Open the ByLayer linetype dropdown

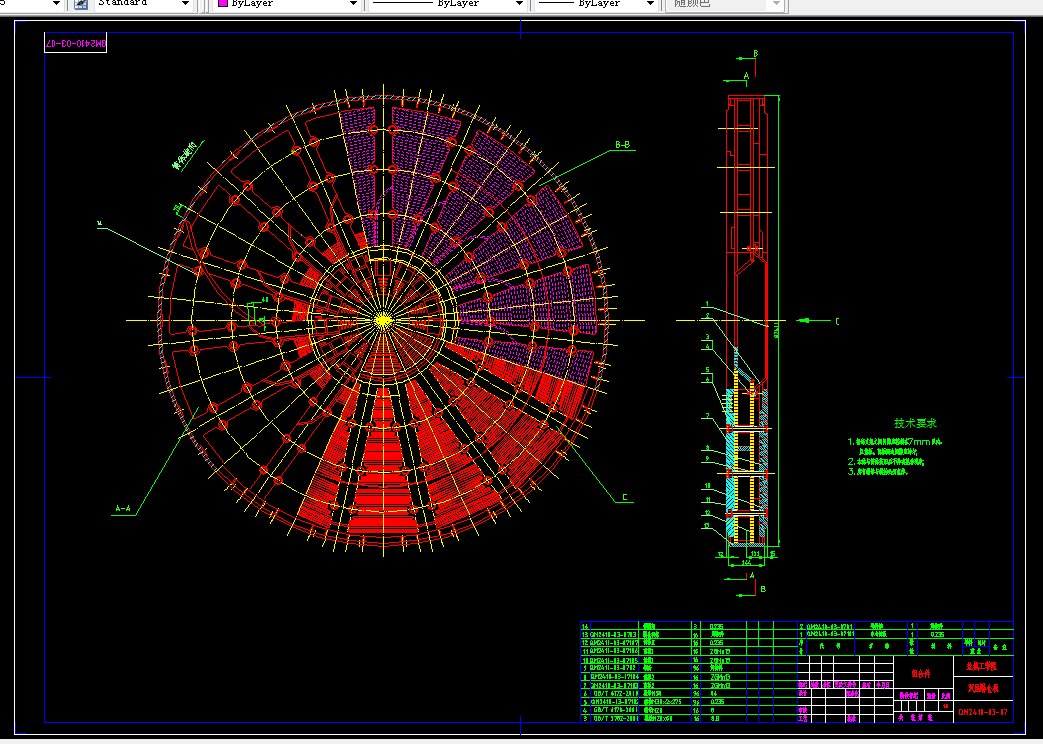point(519,3)
